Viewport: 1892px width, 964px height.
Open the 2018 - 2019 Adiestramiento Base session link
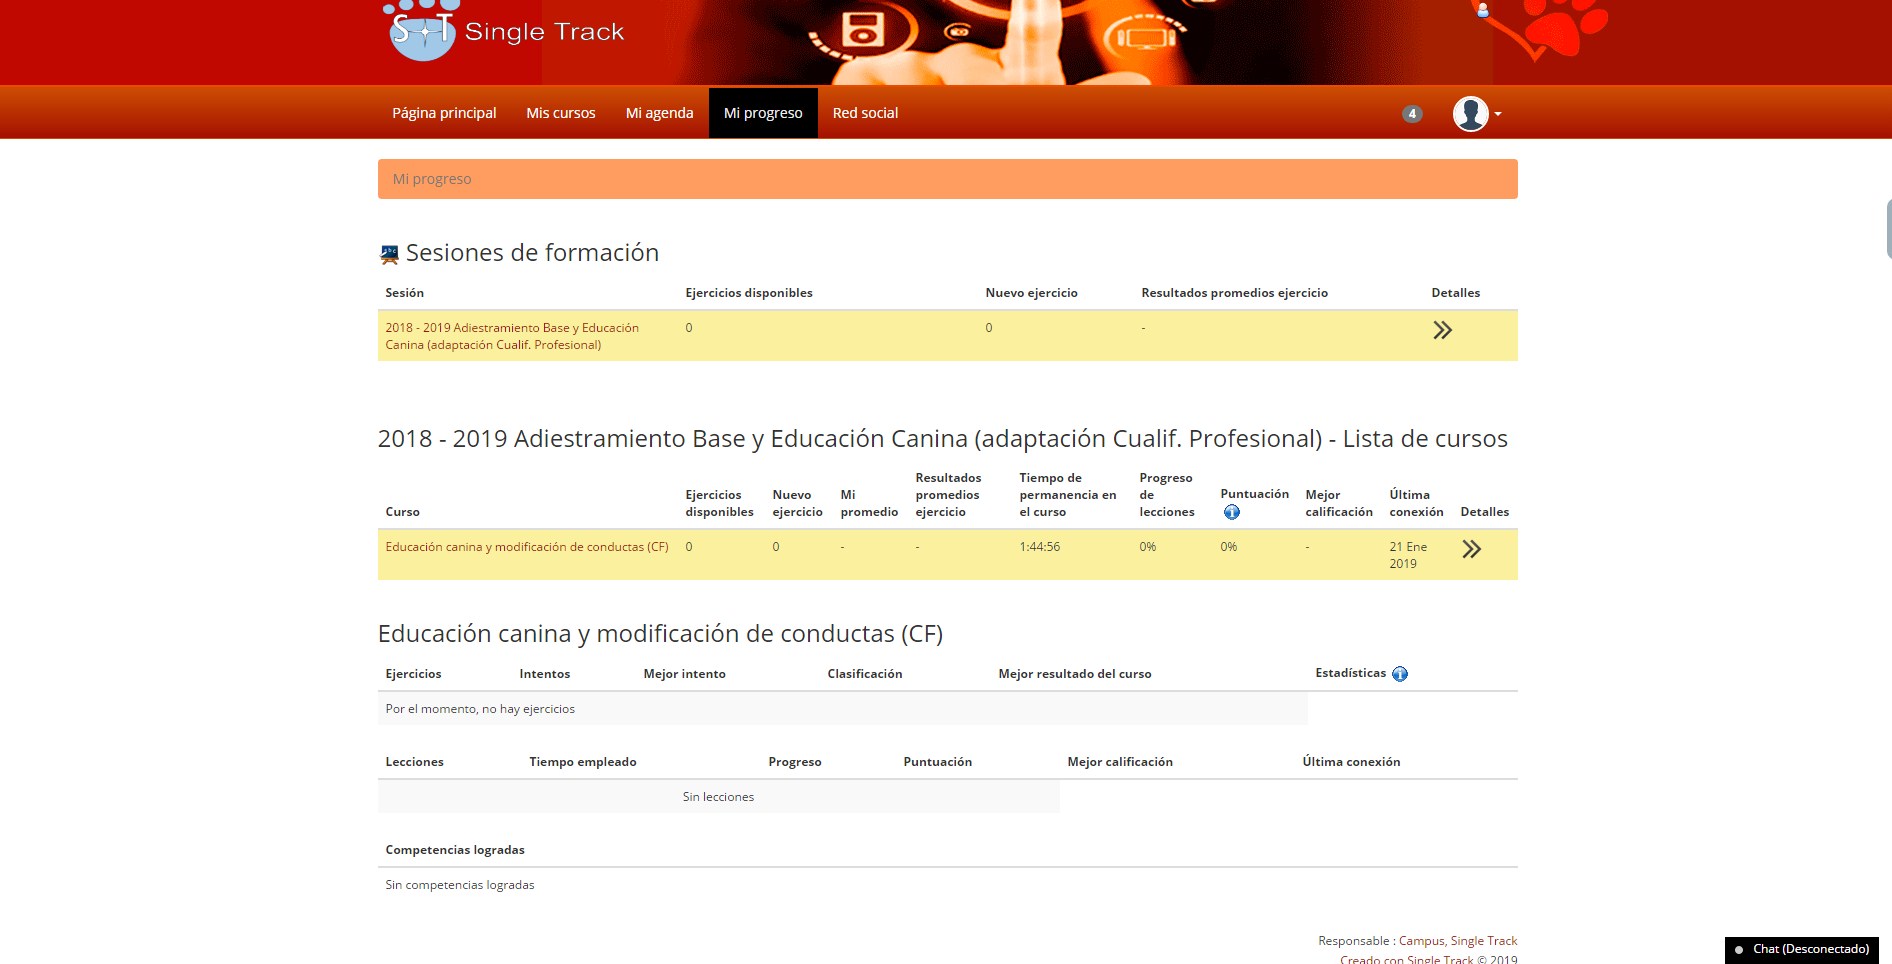coord(511,336)
